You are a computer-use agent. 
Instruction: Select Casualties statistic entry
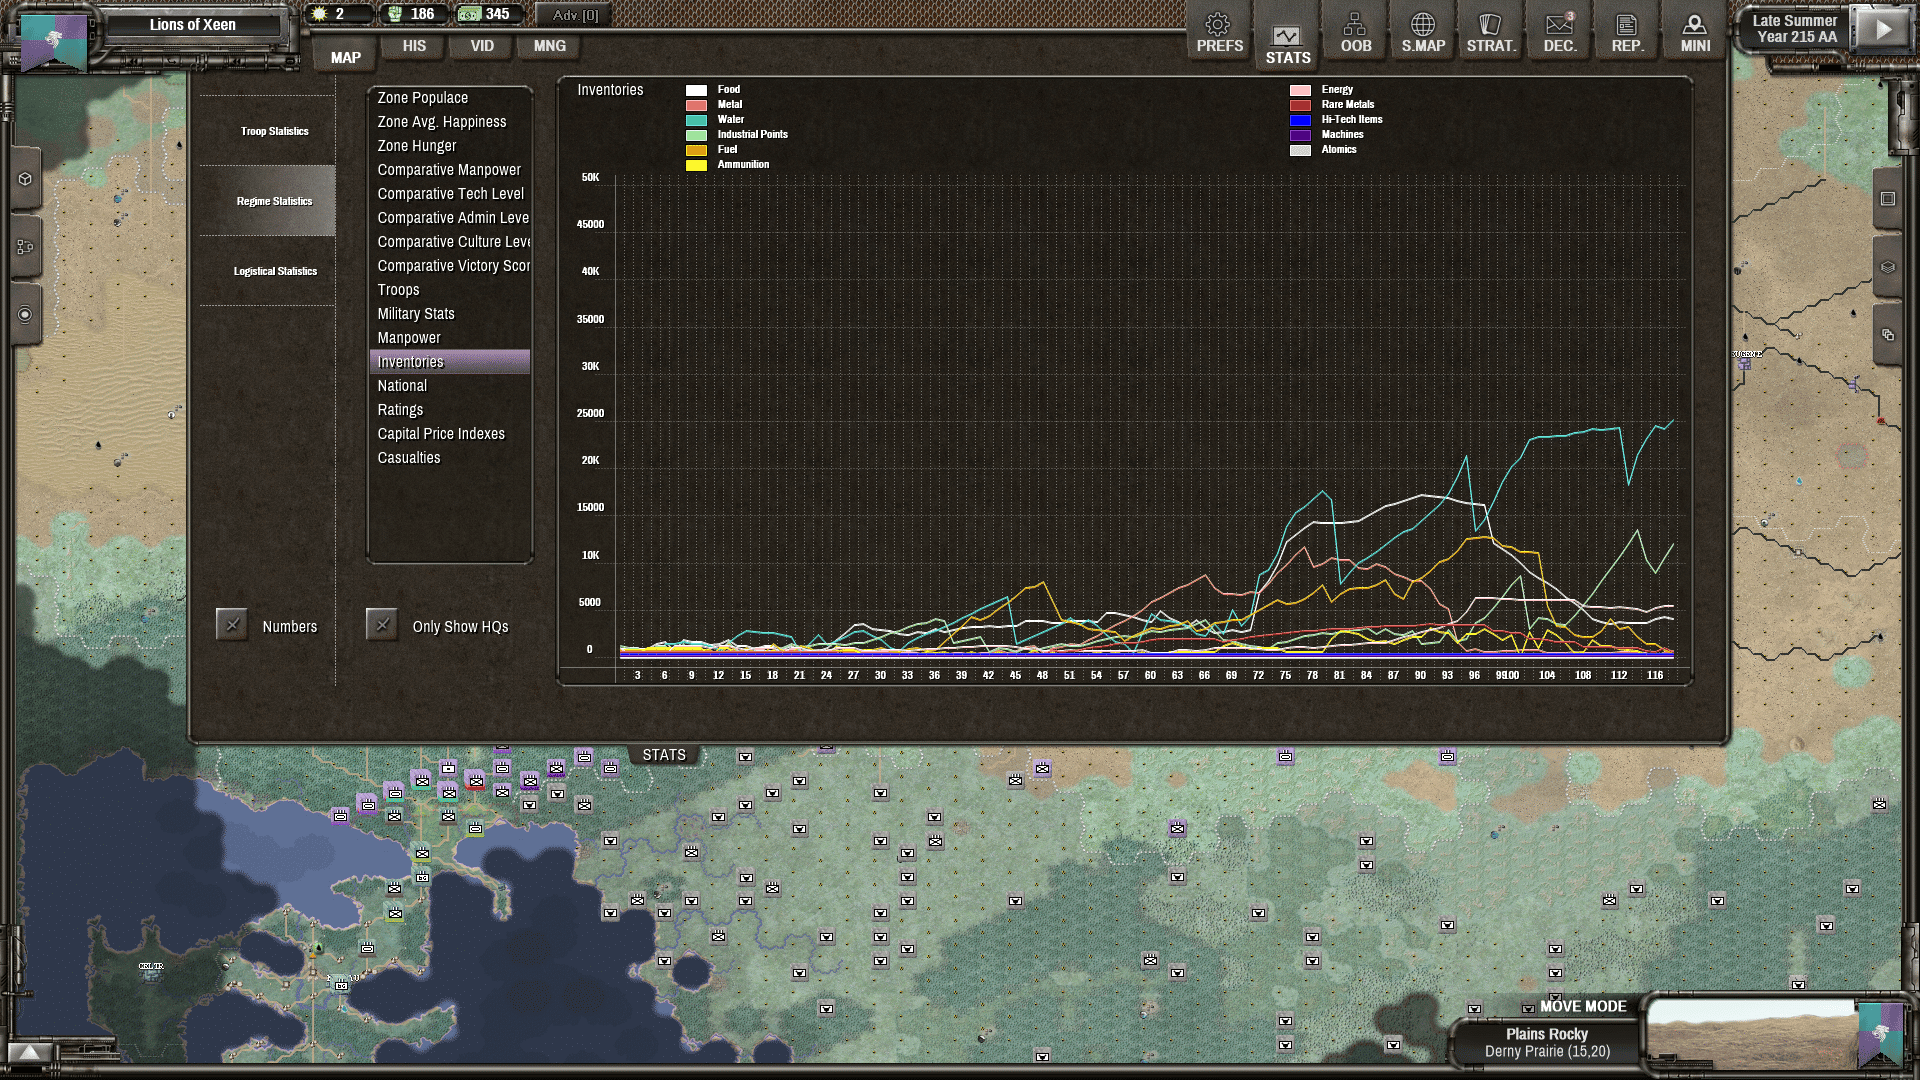(x=408, y=458)
